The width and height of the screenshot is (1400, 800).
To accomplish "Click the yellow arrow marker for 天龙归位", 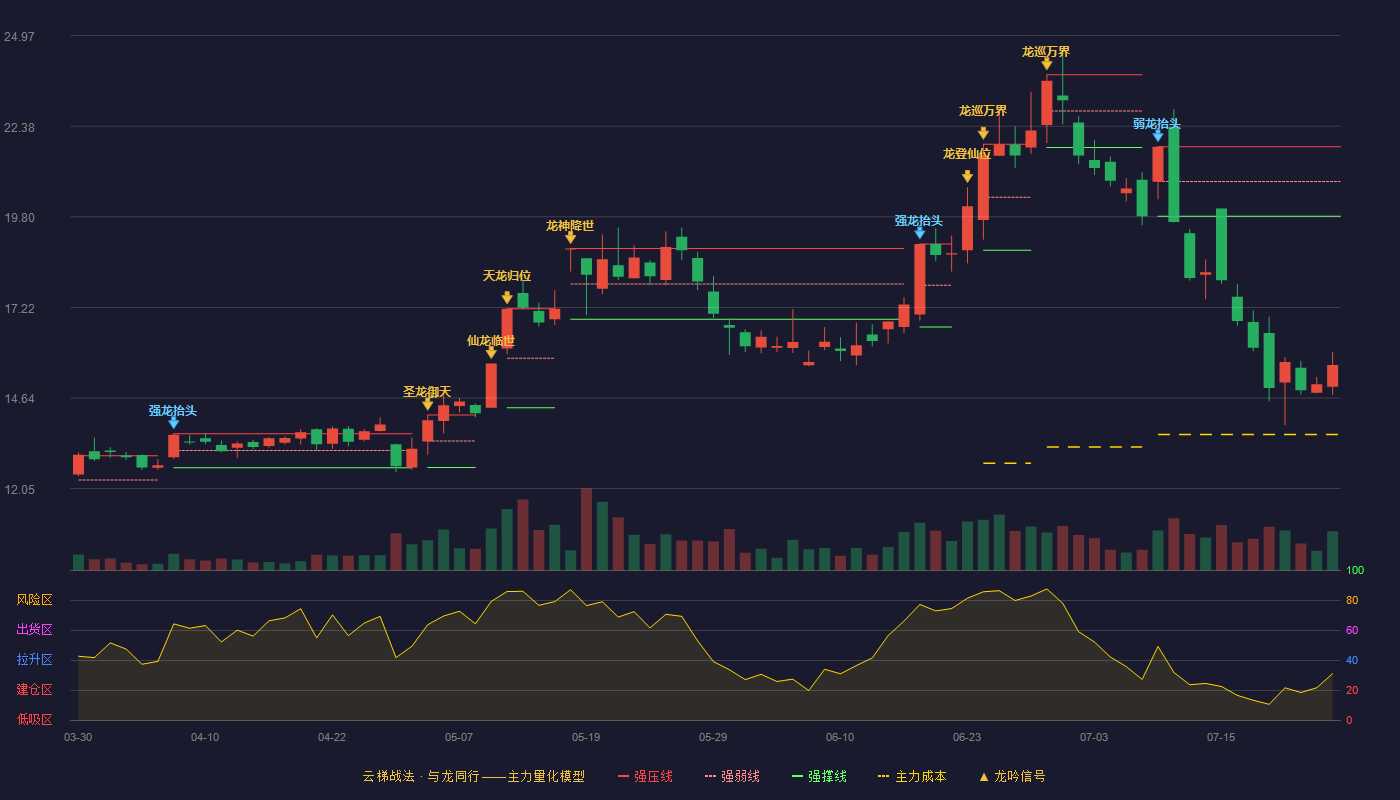I will click(507, 298).
